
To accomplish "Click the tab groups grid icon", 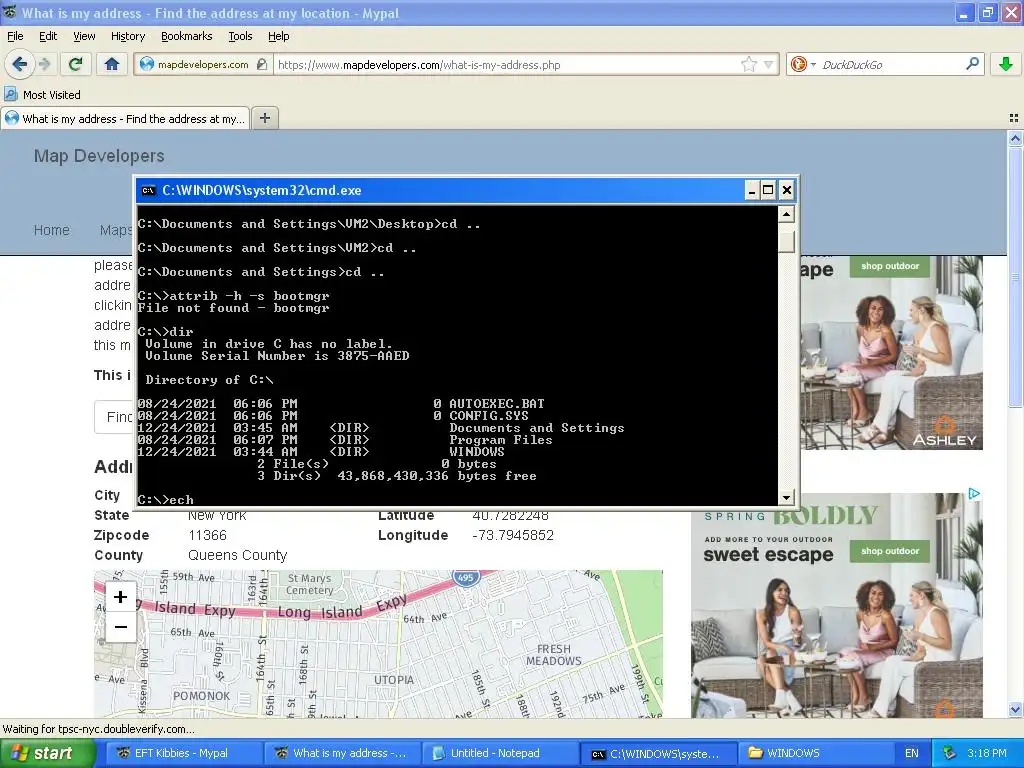I will coord(1014,118).
